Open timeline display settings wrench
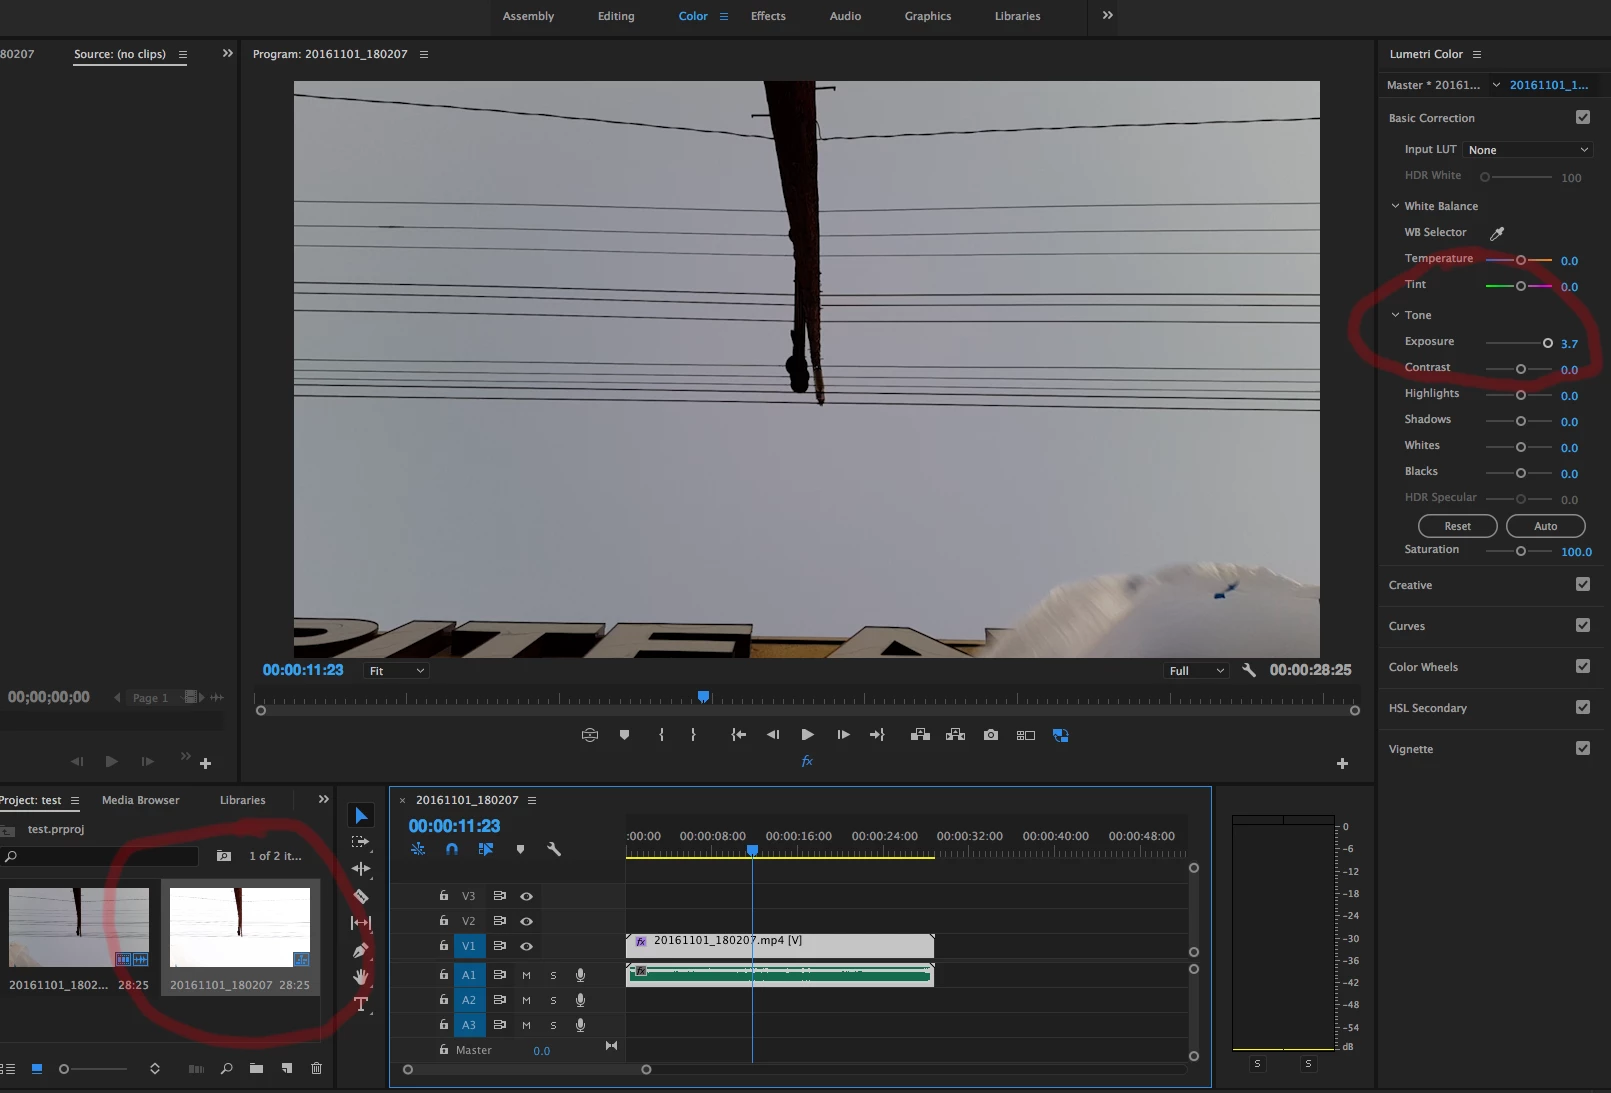 pos(554,849)
